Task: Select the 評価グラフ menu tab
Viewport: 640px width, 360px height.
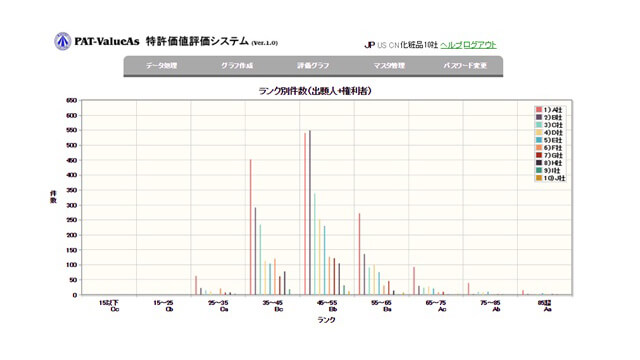Action: [313, 65]
